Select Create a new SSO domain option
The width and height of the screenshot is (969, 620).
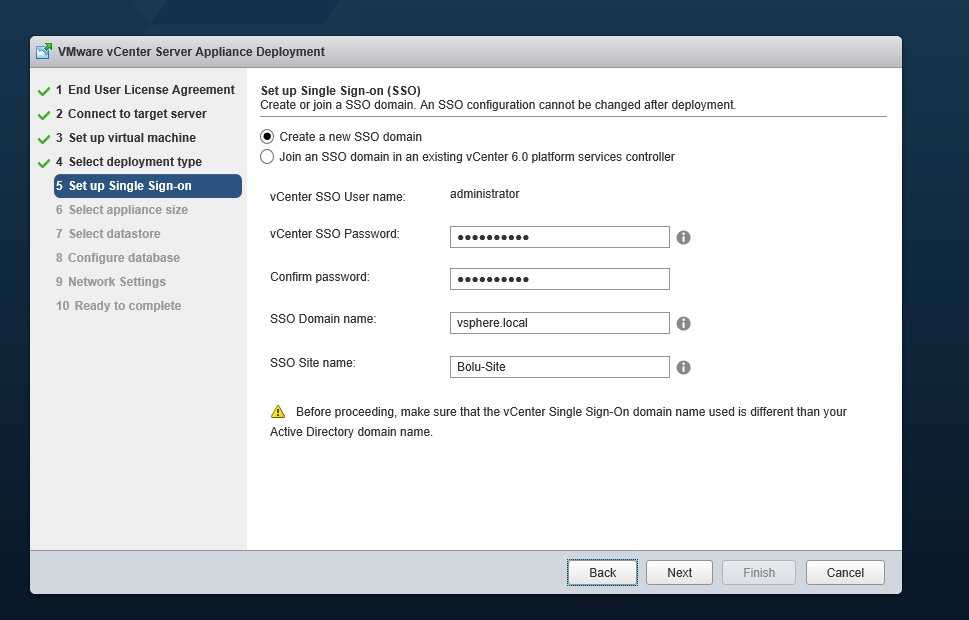click(x=267, y=137)
